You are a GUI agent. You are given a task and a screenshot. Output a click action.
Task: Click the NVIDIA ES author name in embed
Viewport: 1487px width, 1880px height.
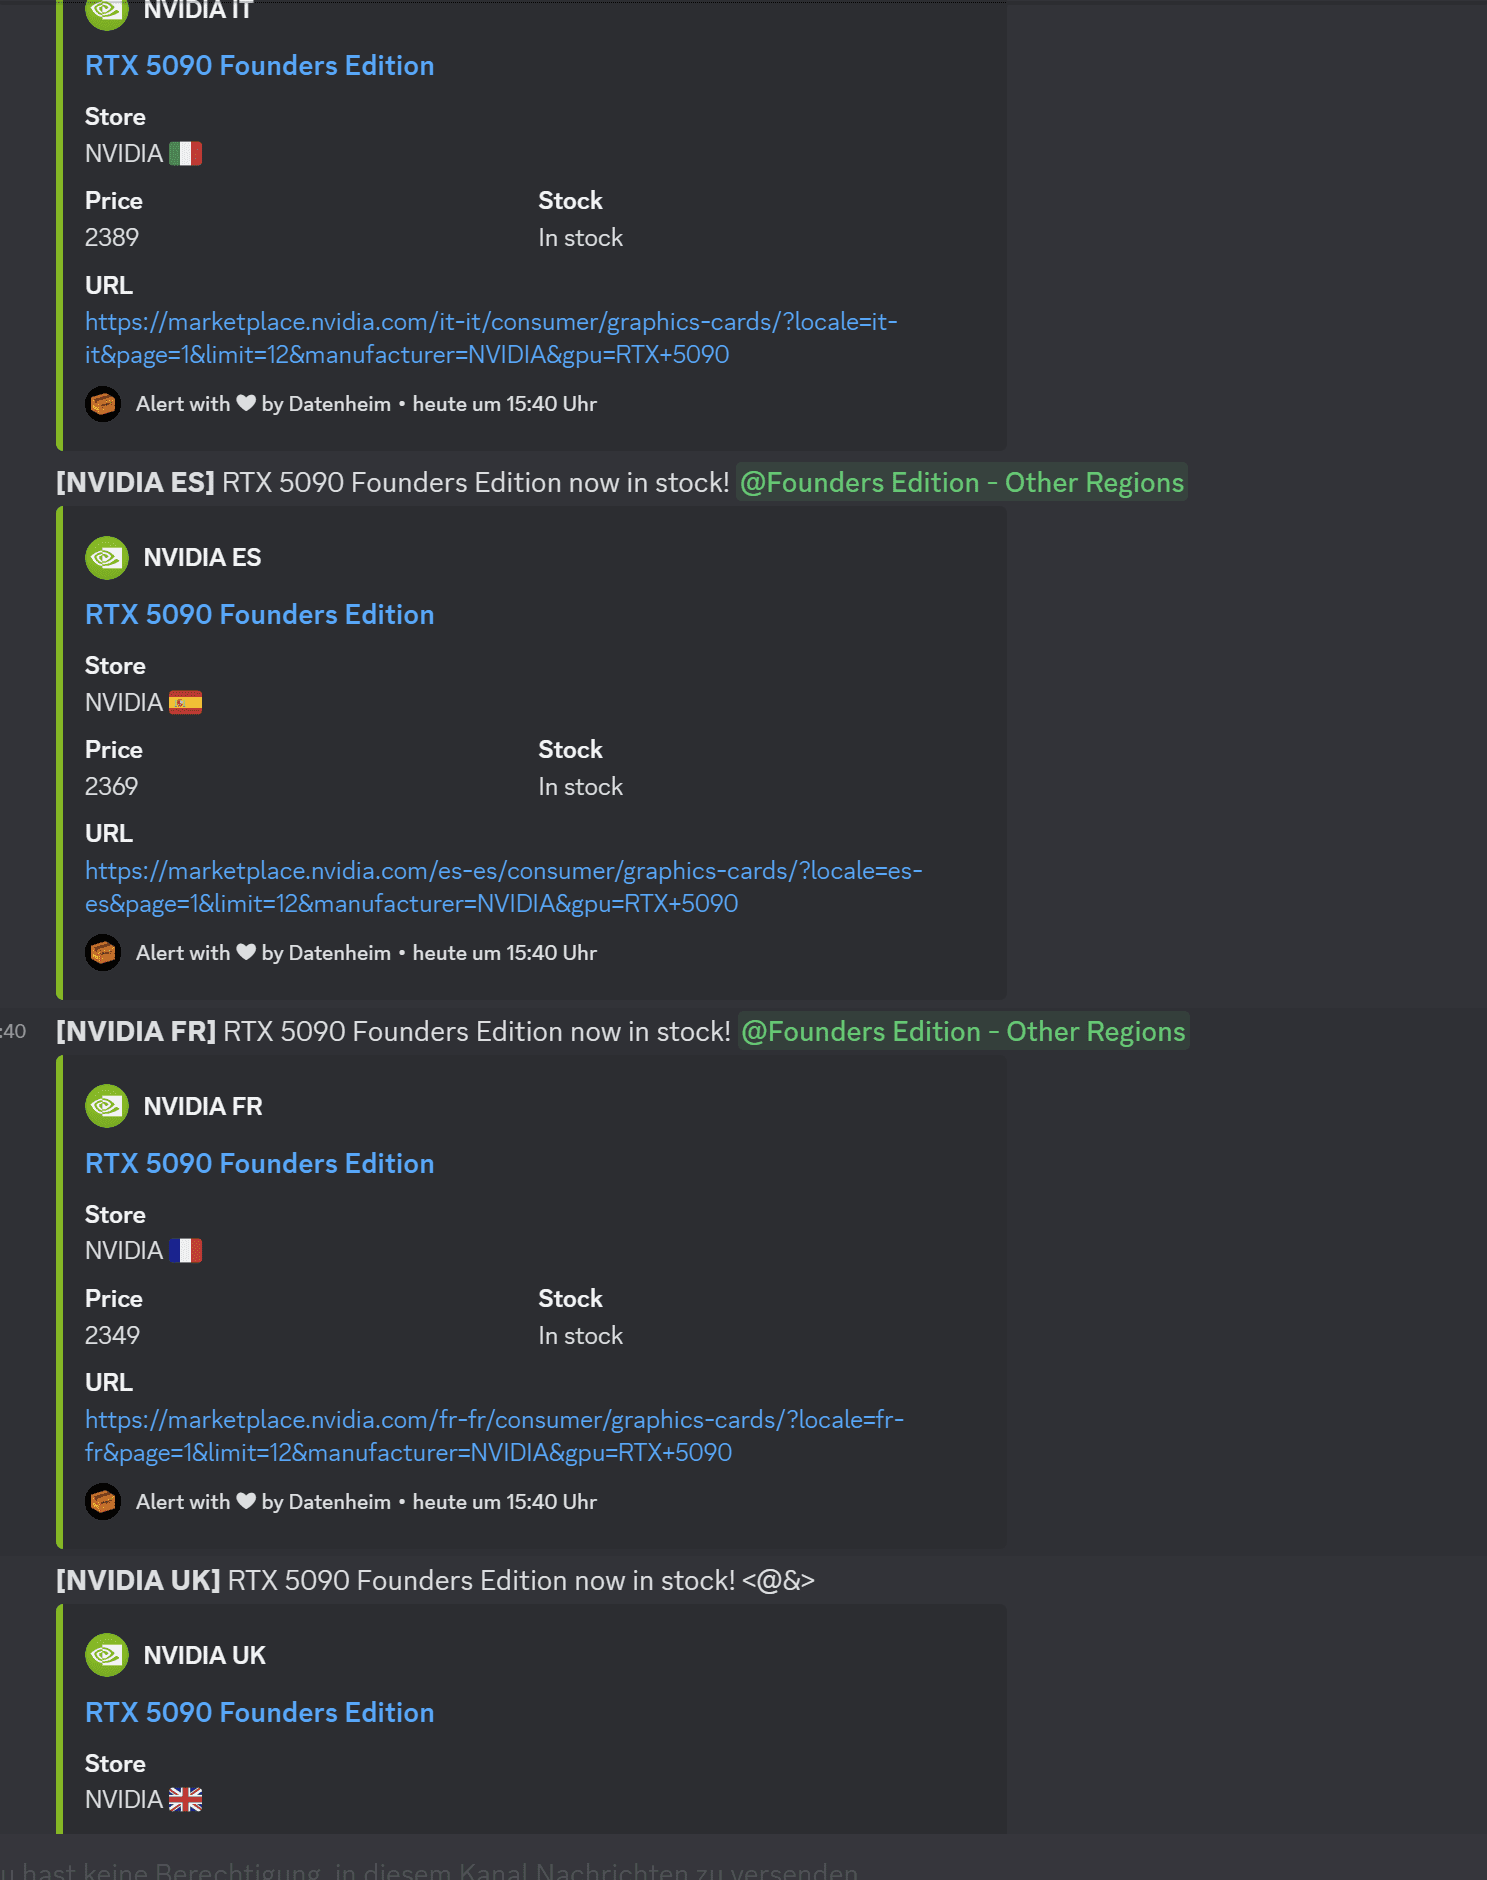pyautogui.click(x=202, y=558)
